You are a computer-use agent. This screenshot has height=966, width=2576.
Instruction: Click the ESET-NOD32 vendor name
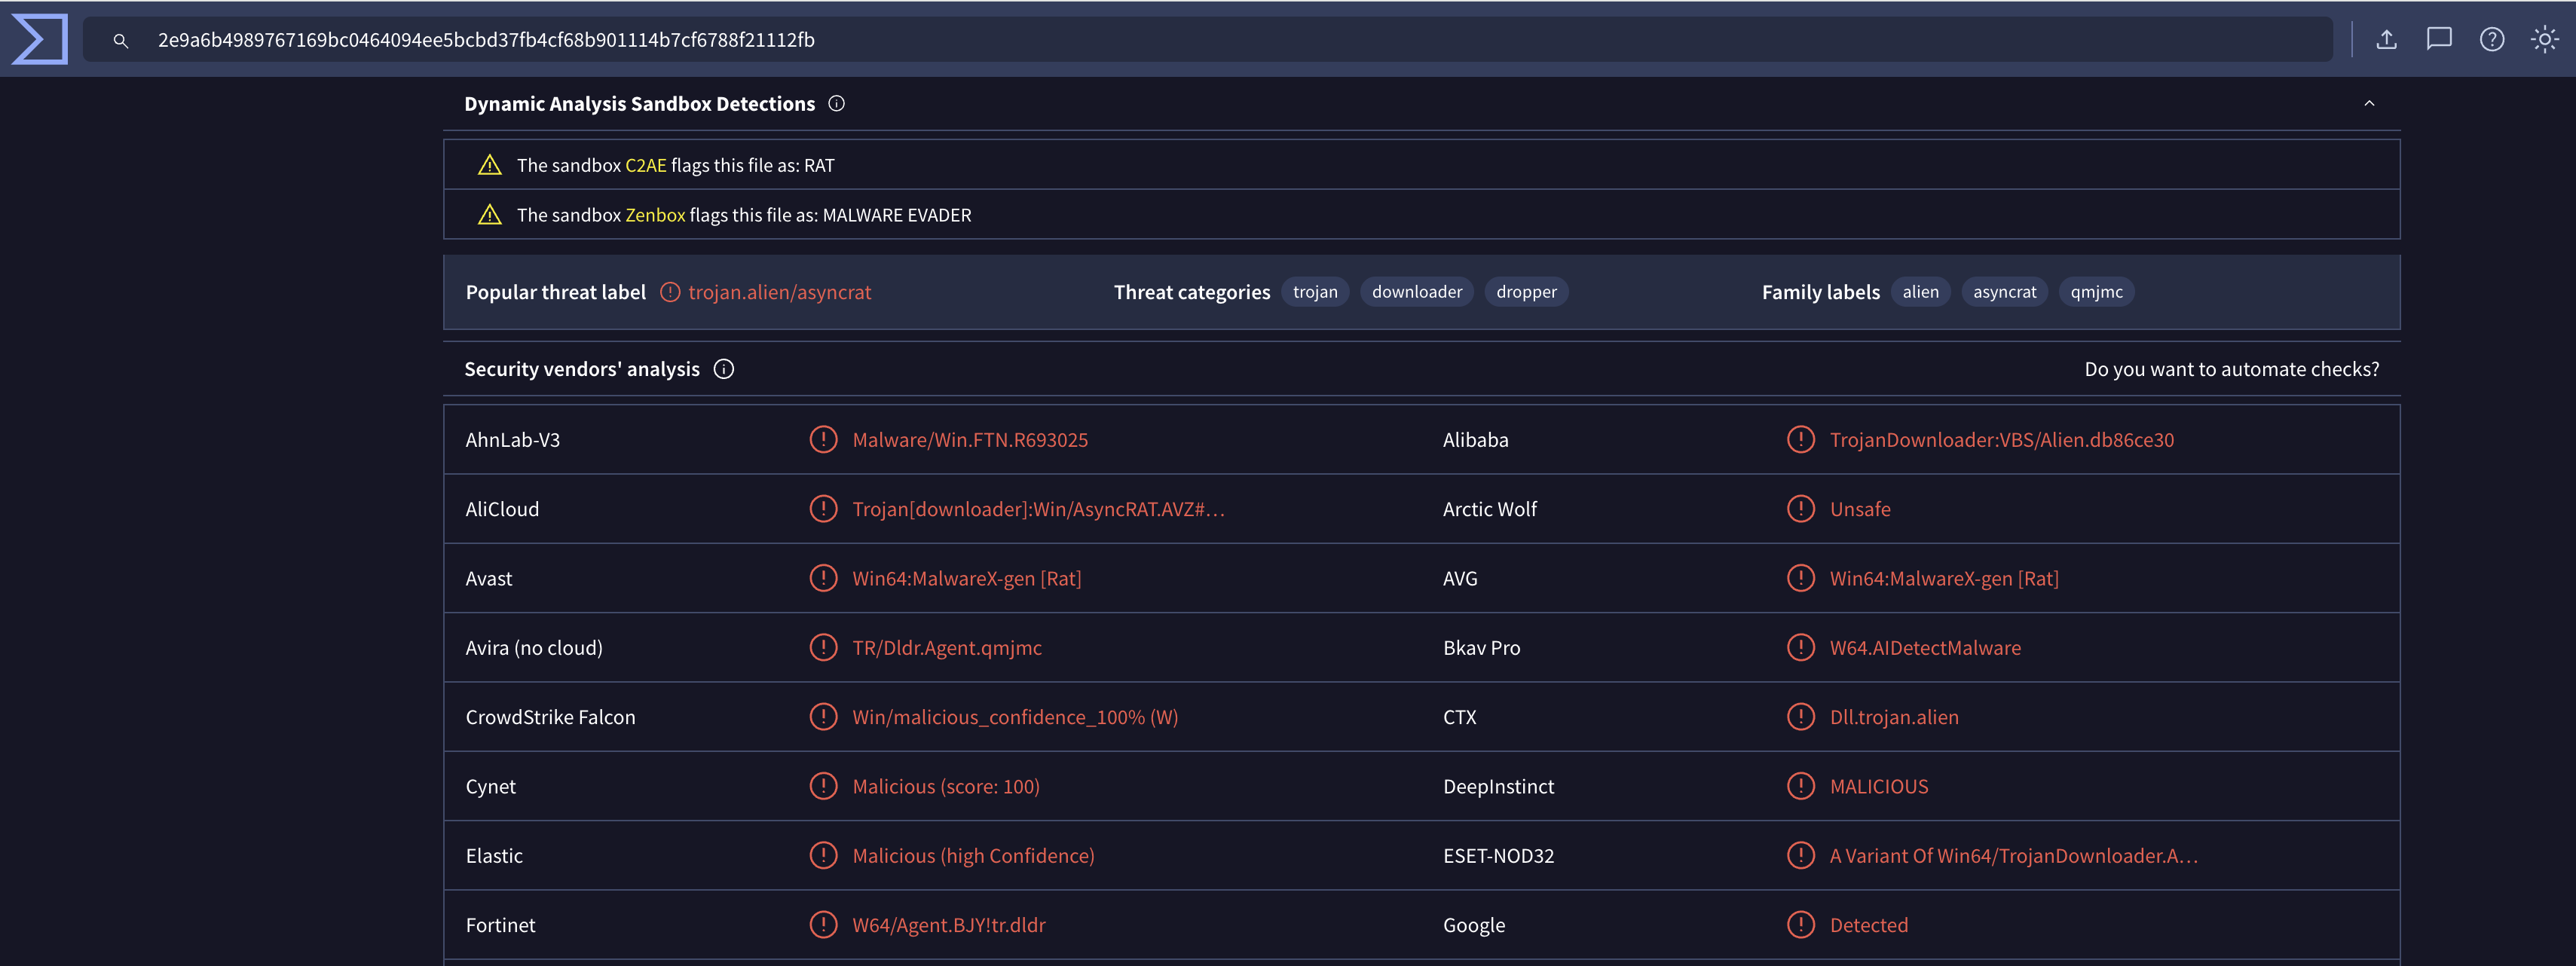pos(1498,856)
